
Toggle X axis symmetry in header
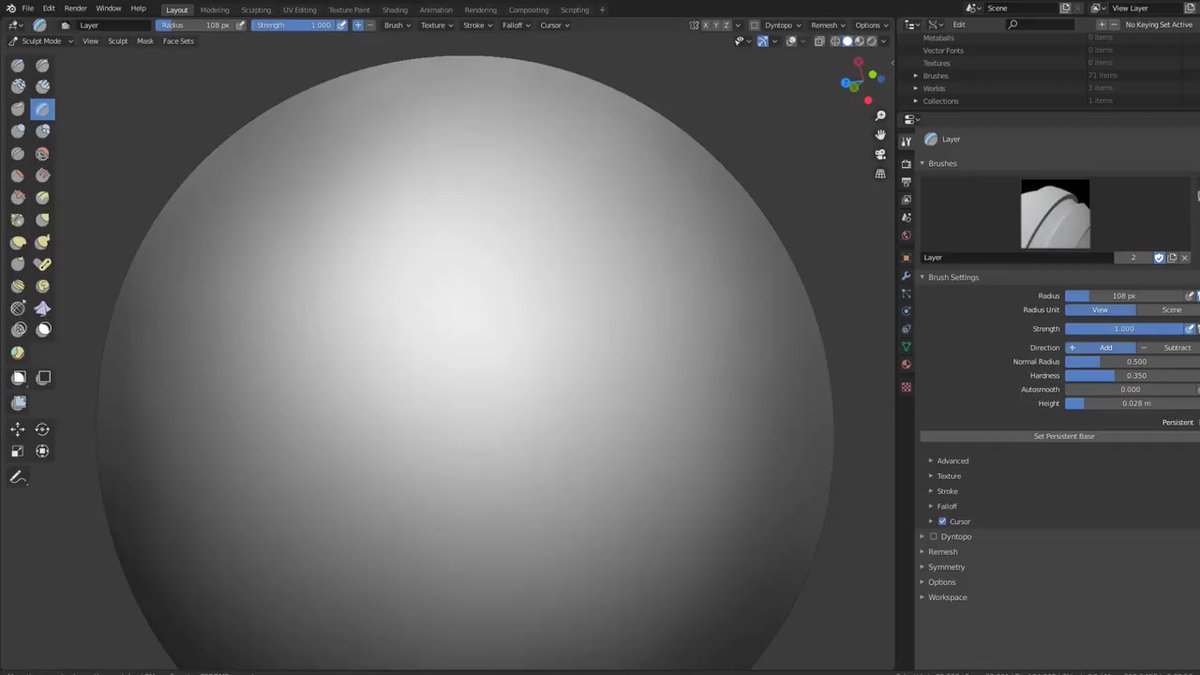pos(706,25)
